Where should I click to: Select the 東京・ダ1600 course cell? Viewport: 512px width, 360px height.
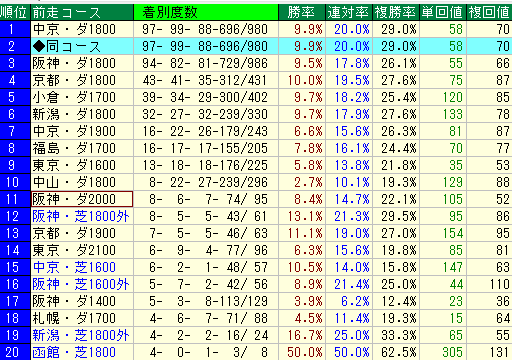[82, 165]
